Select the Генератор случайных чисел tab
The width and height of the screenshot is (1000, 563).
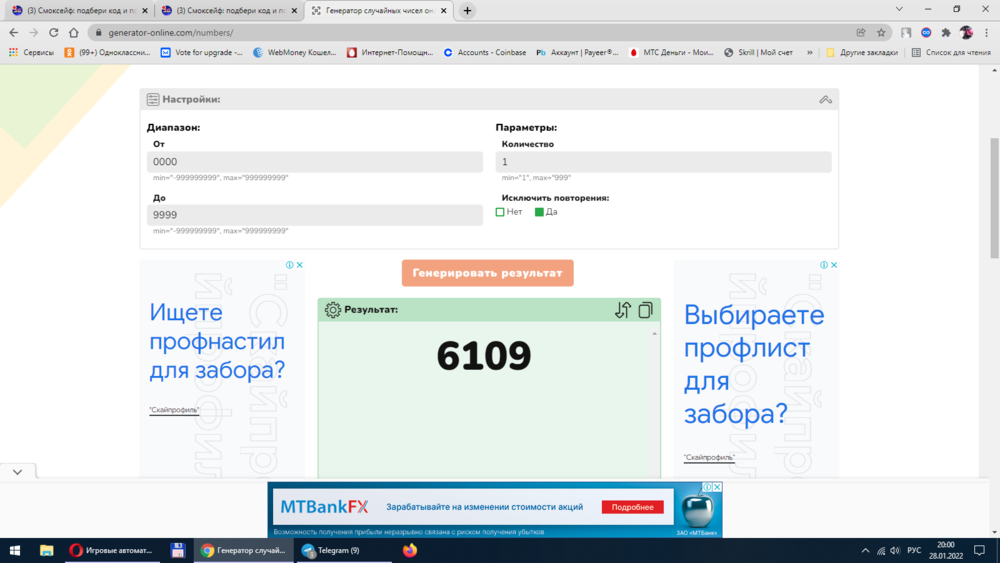click(x=379, y=10)
